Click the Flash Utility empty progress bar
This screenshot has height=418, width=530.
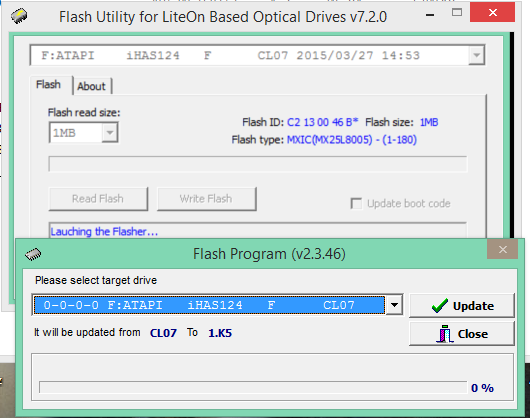click(258, 164)
